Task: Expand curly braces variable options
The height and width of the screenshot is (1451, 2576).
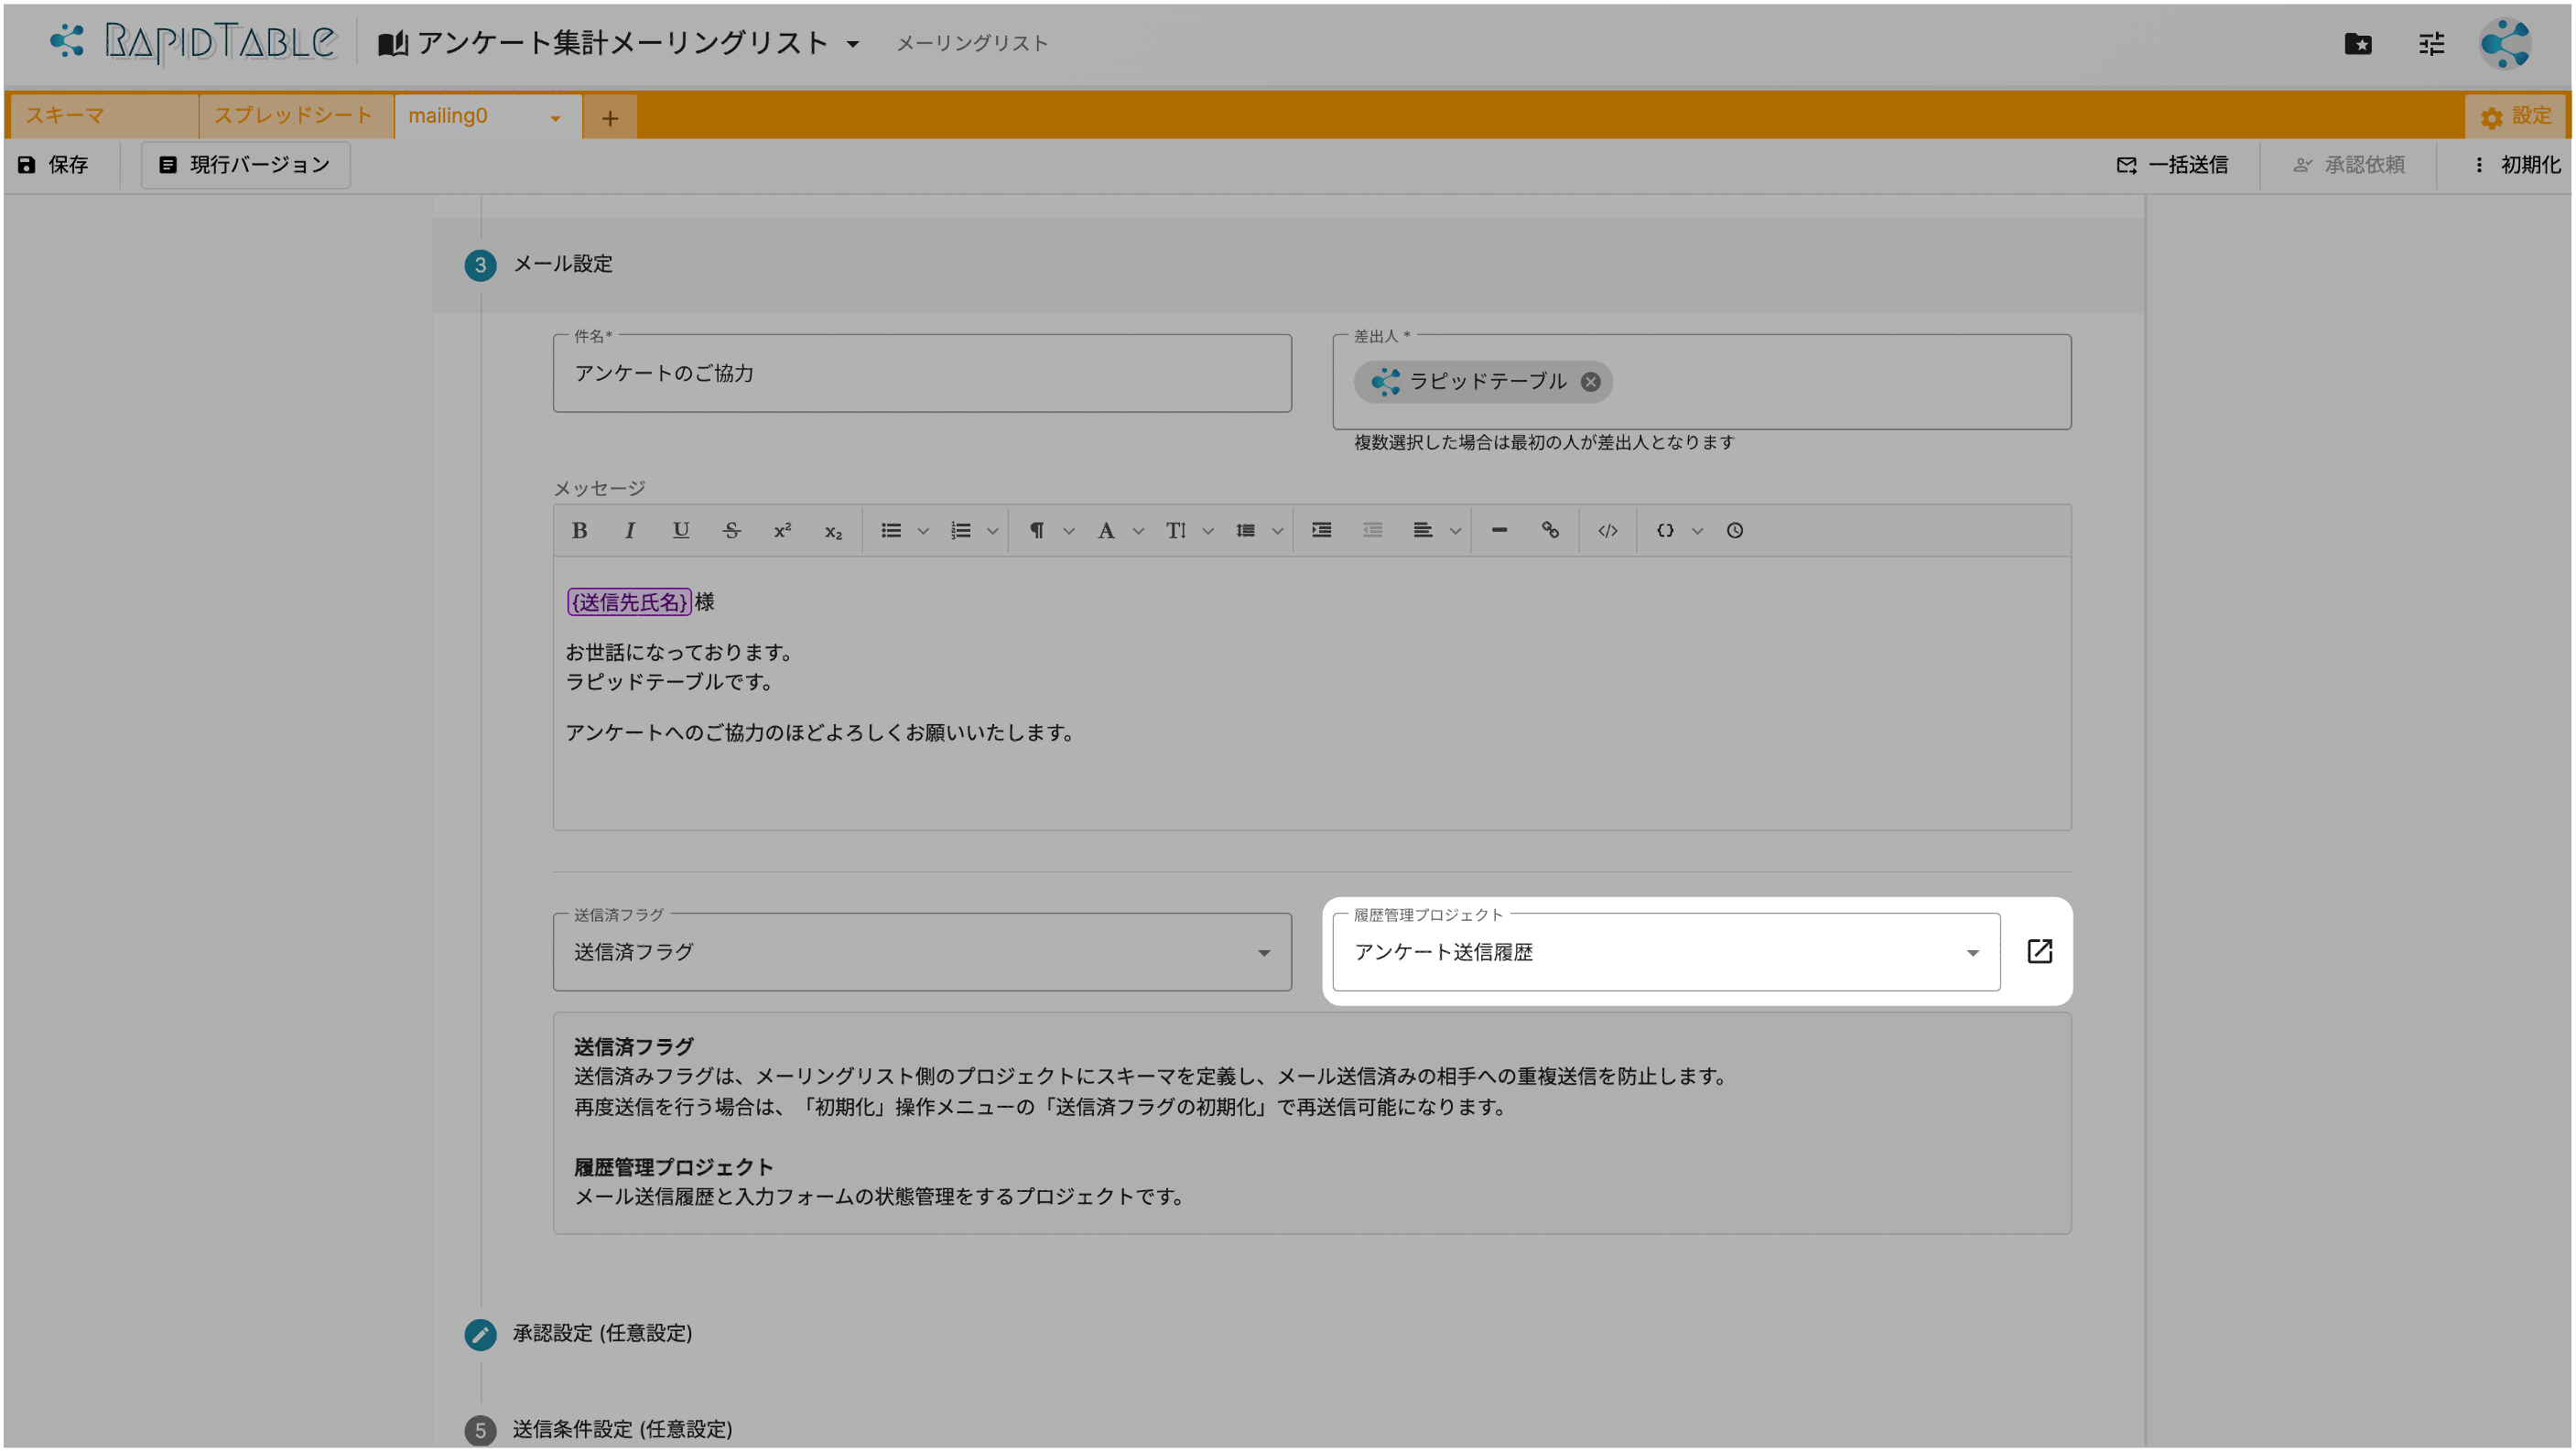Action: click(1697, 531)
